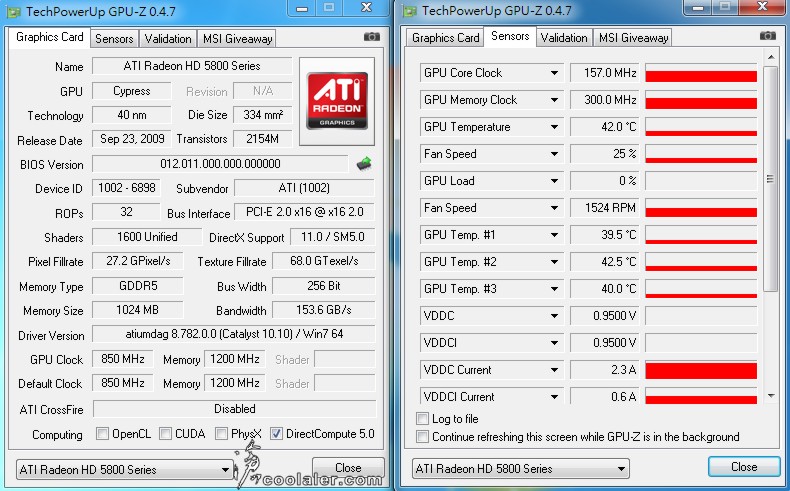The image size is (790, 491).
Task: Click scrollbar down arrow in Sensors window
Action: click(x=771, y=396)
